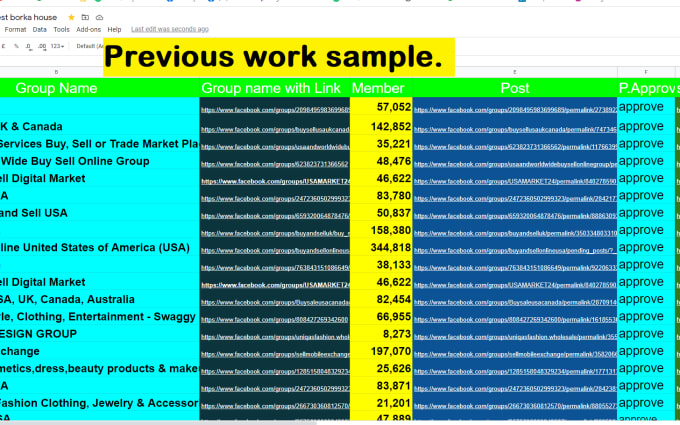The image size is (680, 425).
Task: Select 'line United States of America (USA)' cell
Action: [100, 247]
